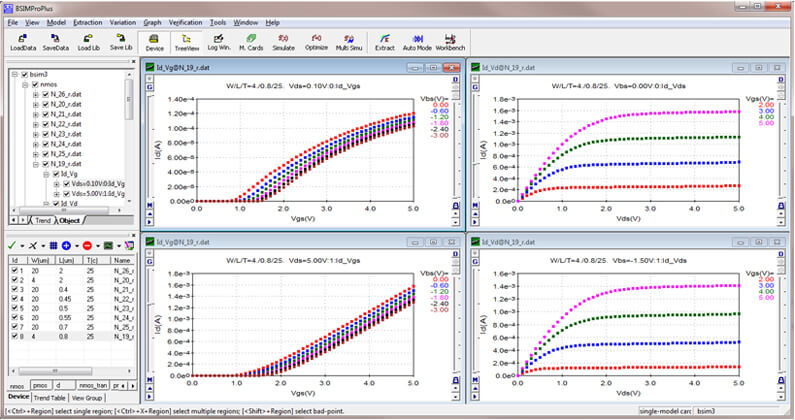
Task: Uncheck device row 1 in the device table
Action: point(15,270)
